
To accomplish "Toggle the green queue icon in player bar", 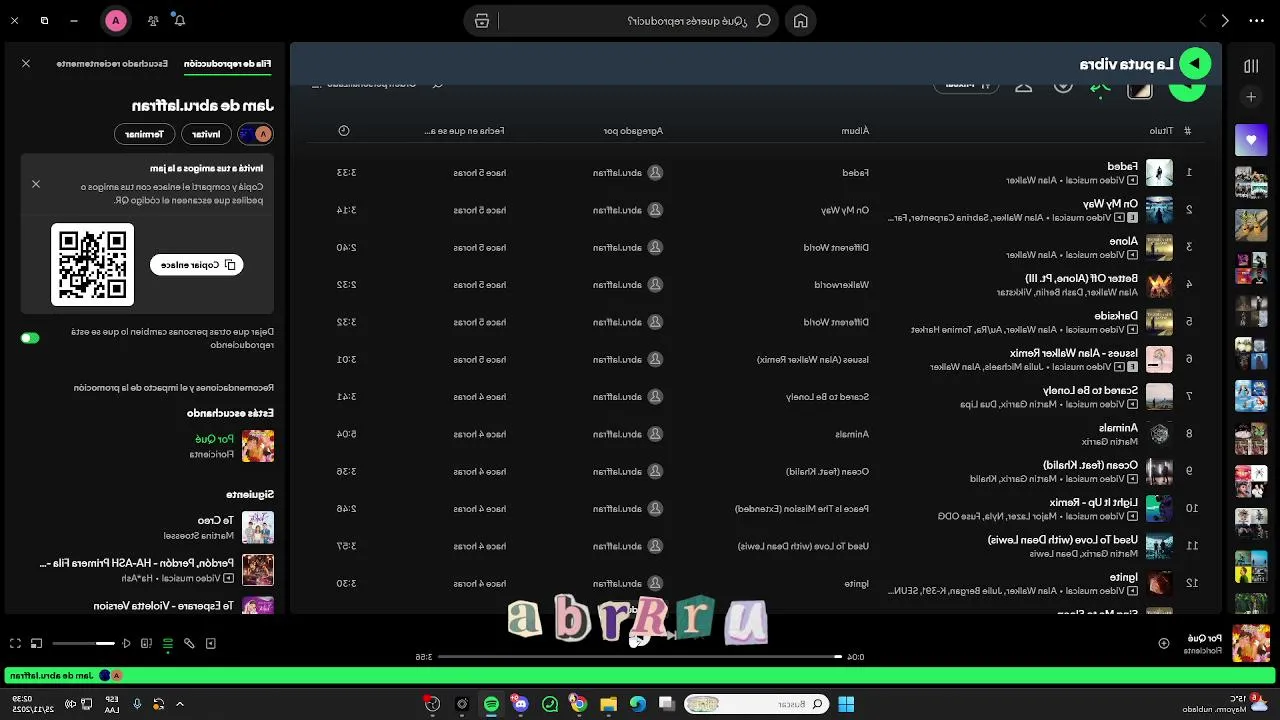I will click(x=168, y=643).
